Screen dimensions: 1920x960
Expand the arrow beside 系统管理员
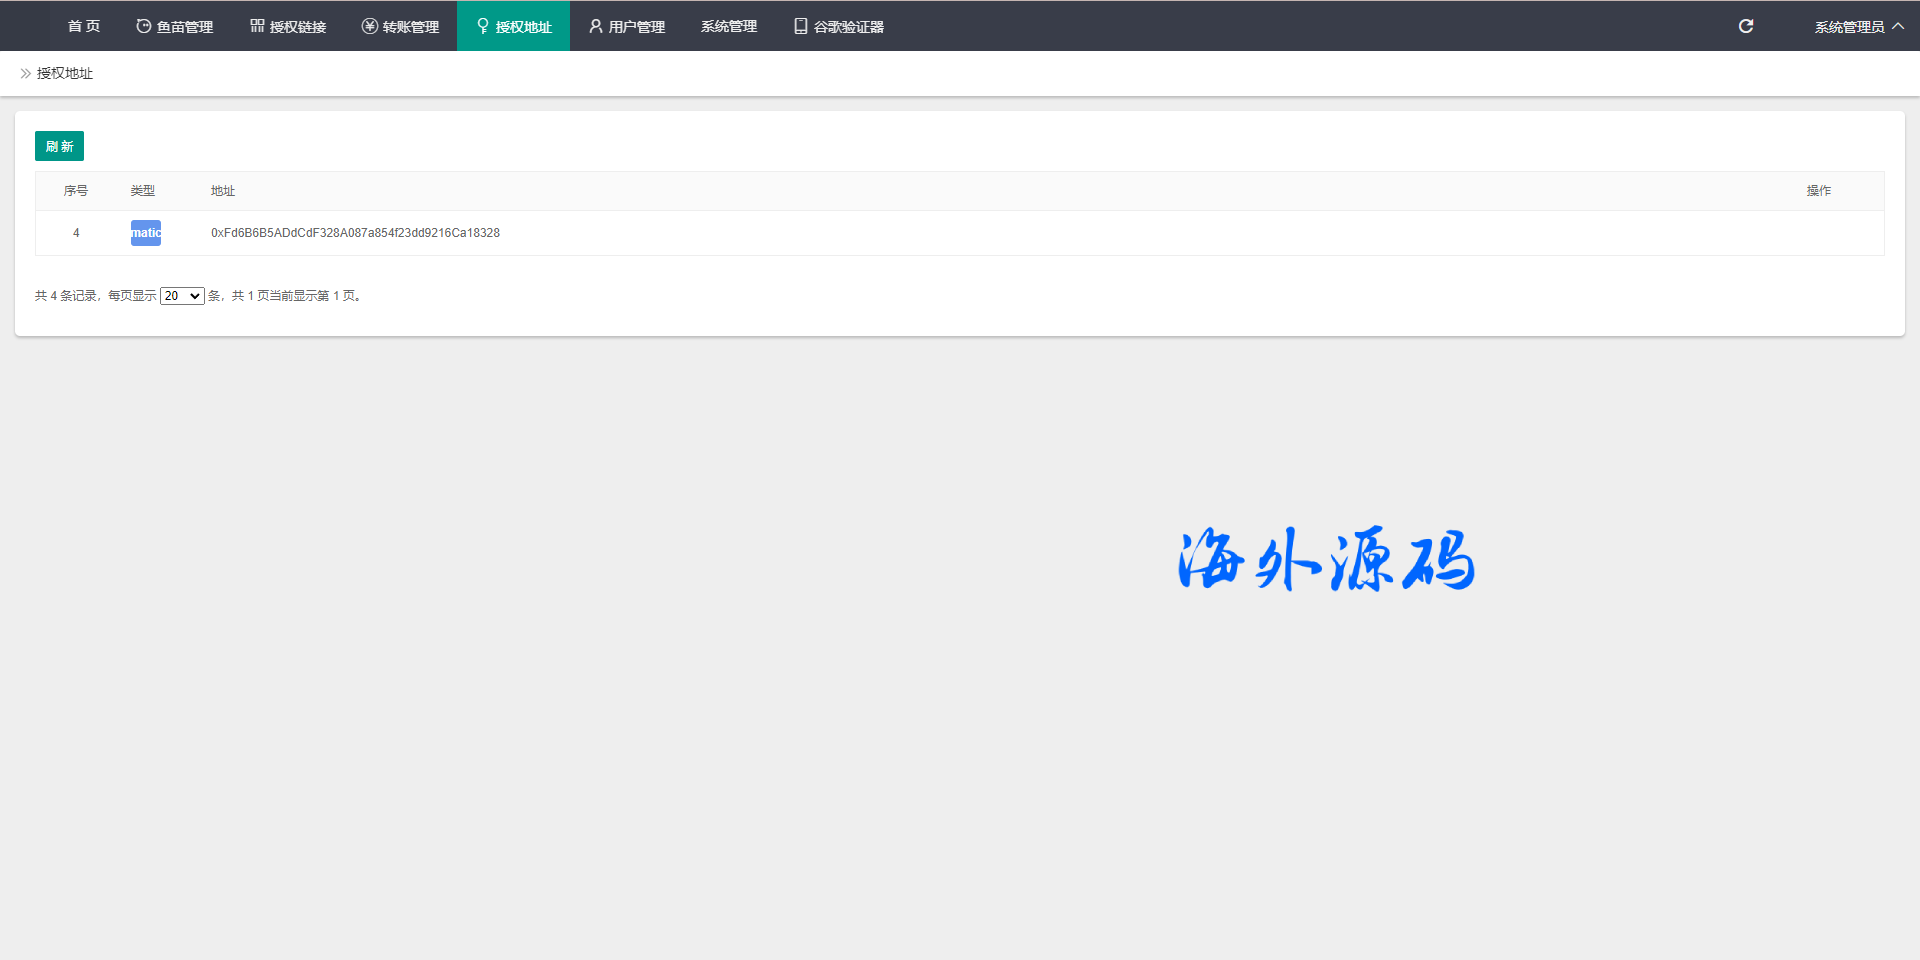(x=1898, y=26)
